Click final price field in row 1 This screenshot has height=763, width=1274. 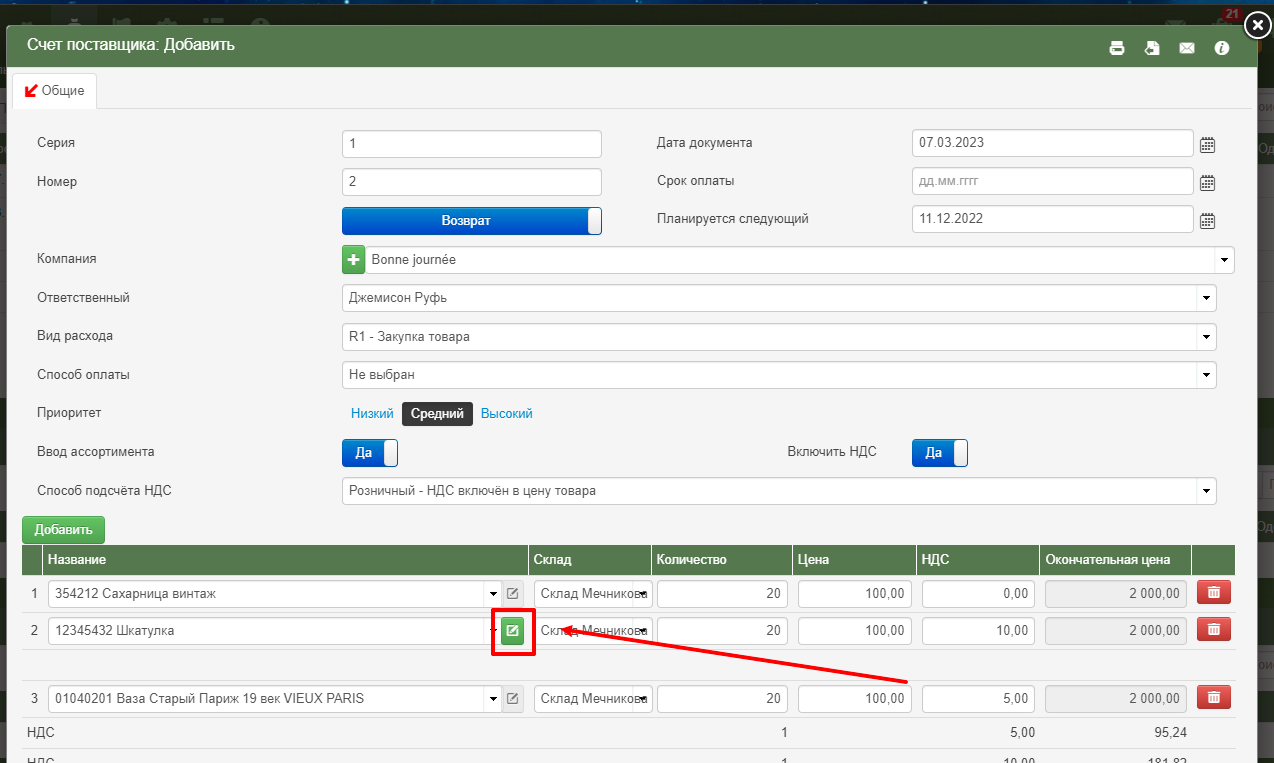point(1116,594)
